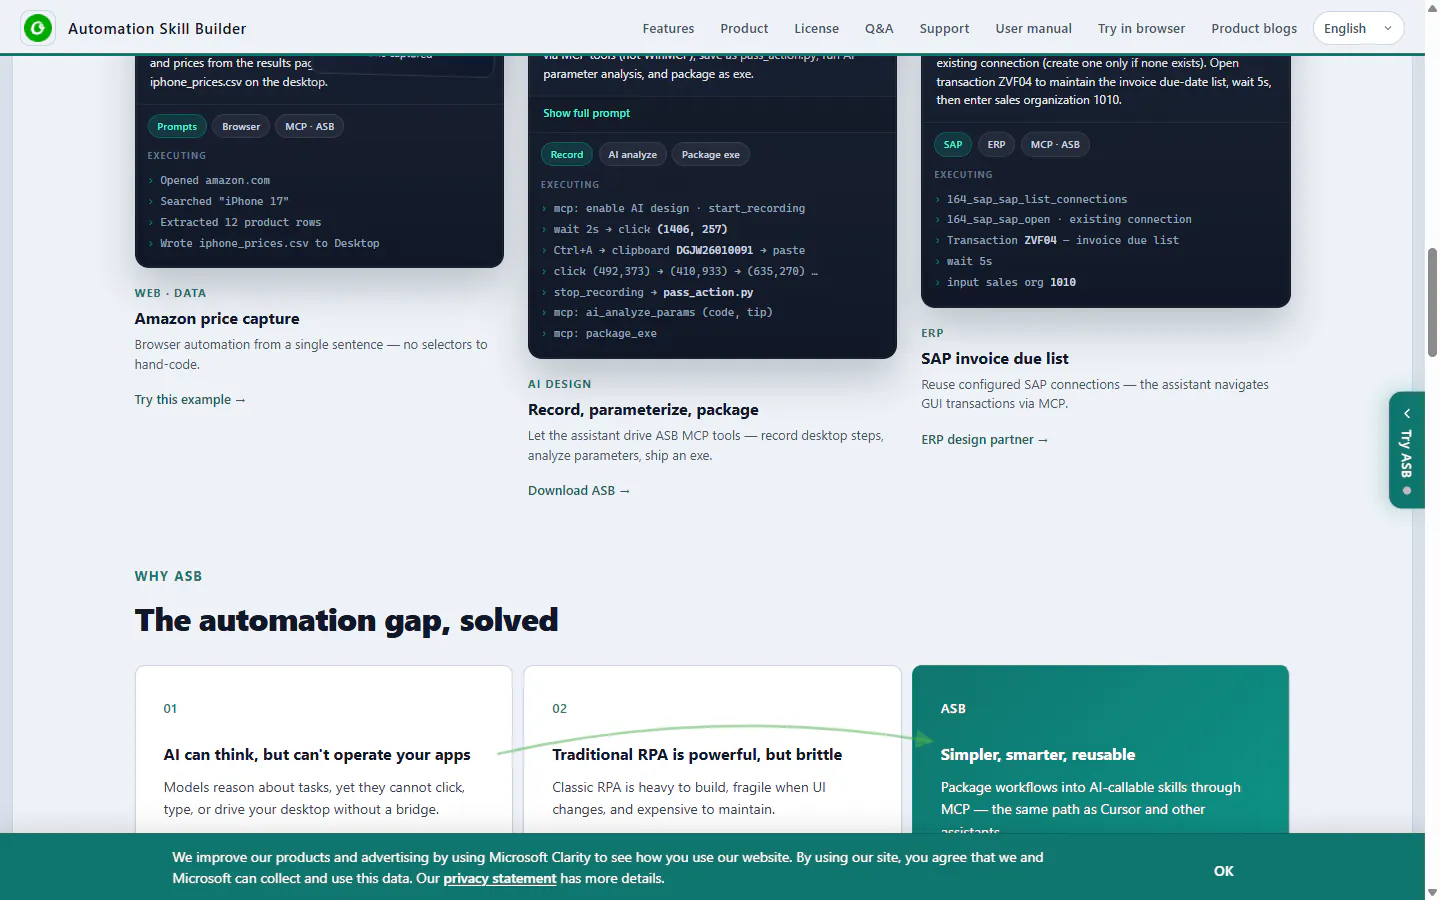
Task: Select the Prompts tag chip
Action: pyautogui.click(x=177, y=126)
